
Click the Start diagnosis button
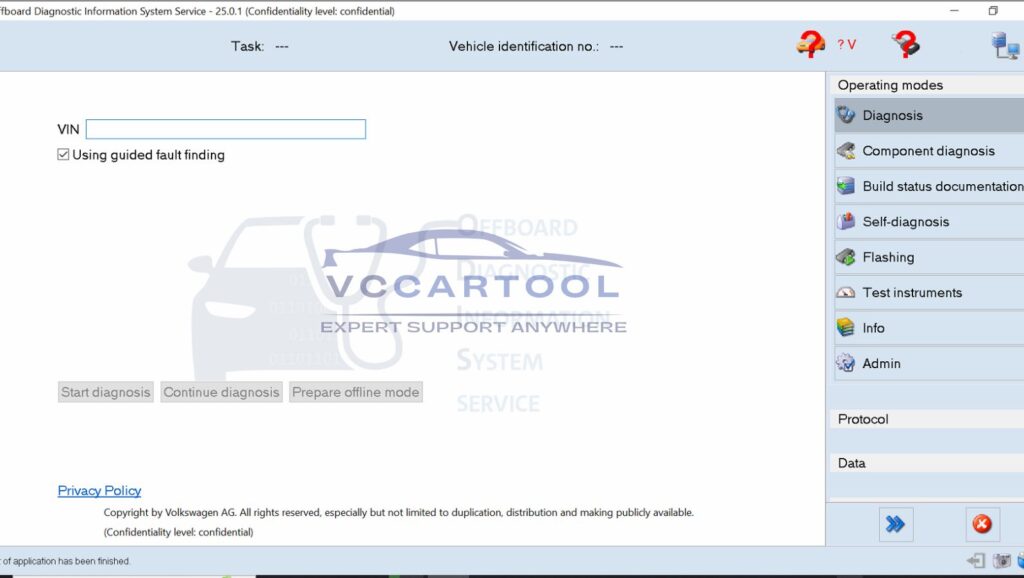[105, 392]
